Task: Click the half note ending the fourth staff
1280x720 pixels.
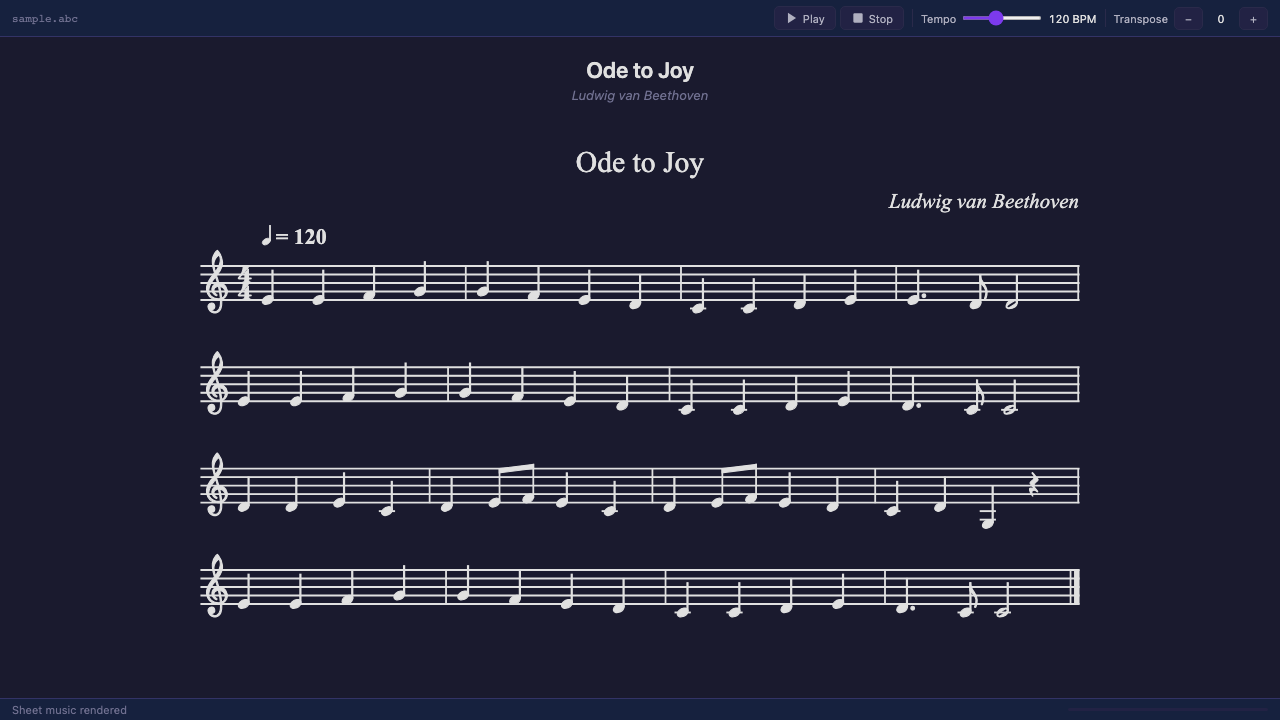Action: [x=1003, y=598]
